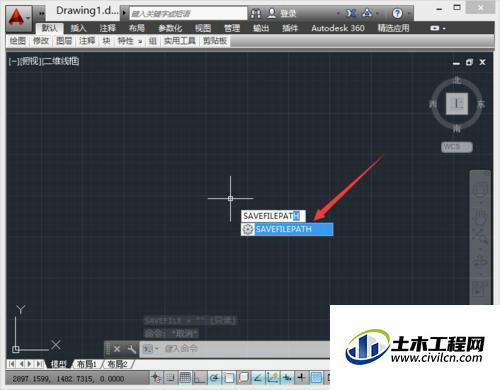Toggle Dynamic UCS in status bar
The image size is (500, 390).
coord(272,378)
